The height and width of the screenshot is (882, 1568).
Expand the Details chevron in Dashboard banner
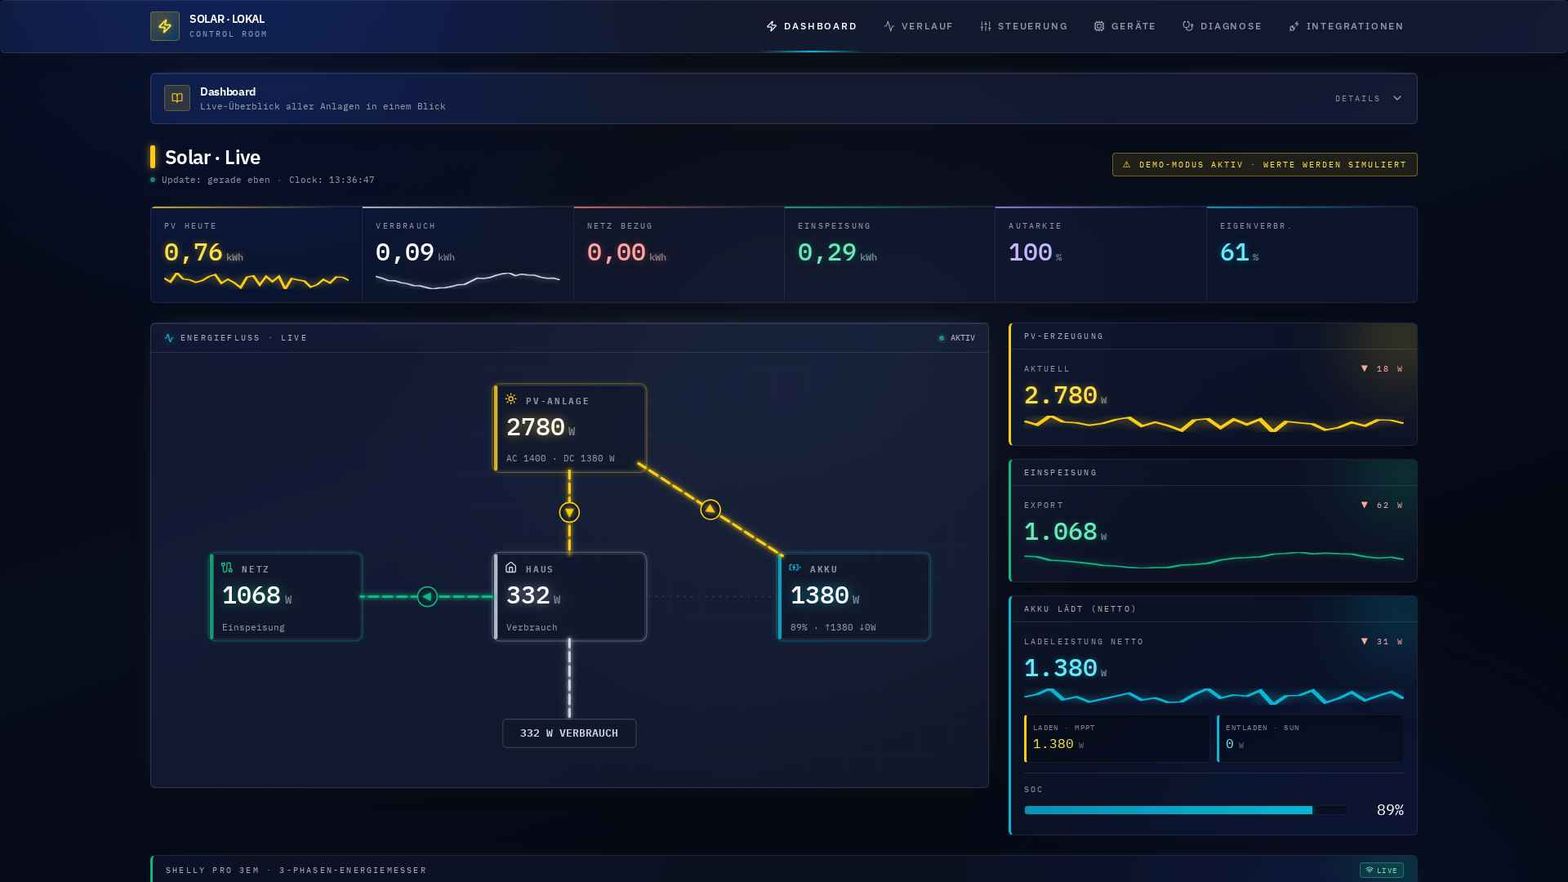(1397, 98)
